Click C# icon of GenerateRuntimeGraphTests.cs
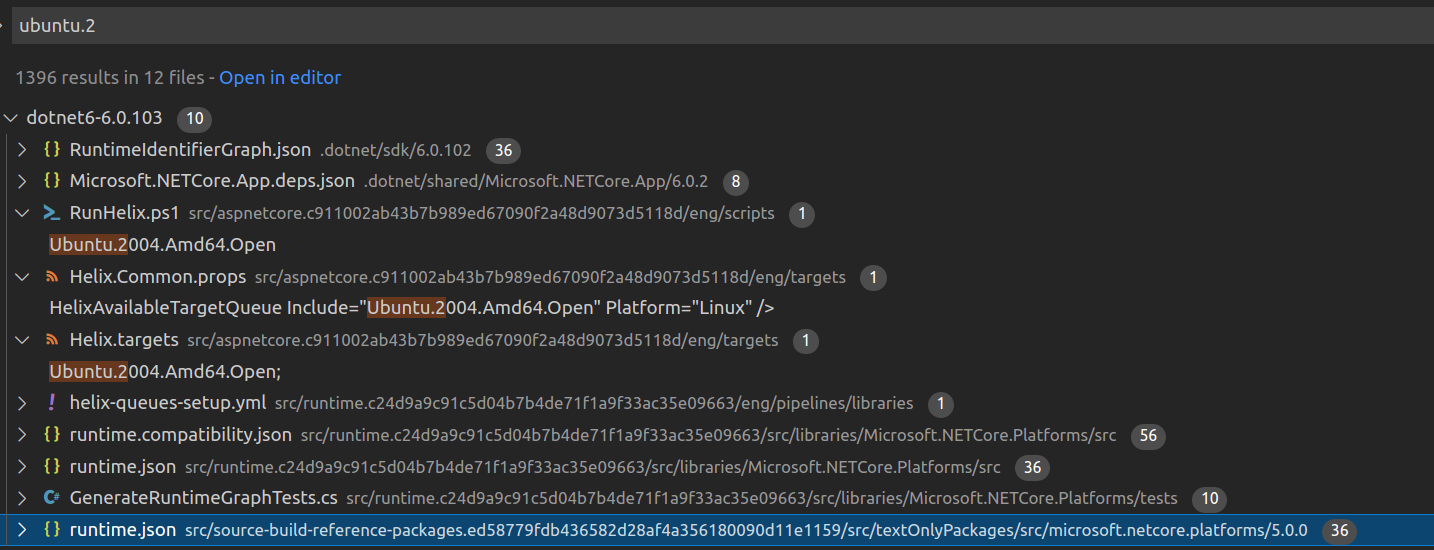1434x550 pixels. 51,498
